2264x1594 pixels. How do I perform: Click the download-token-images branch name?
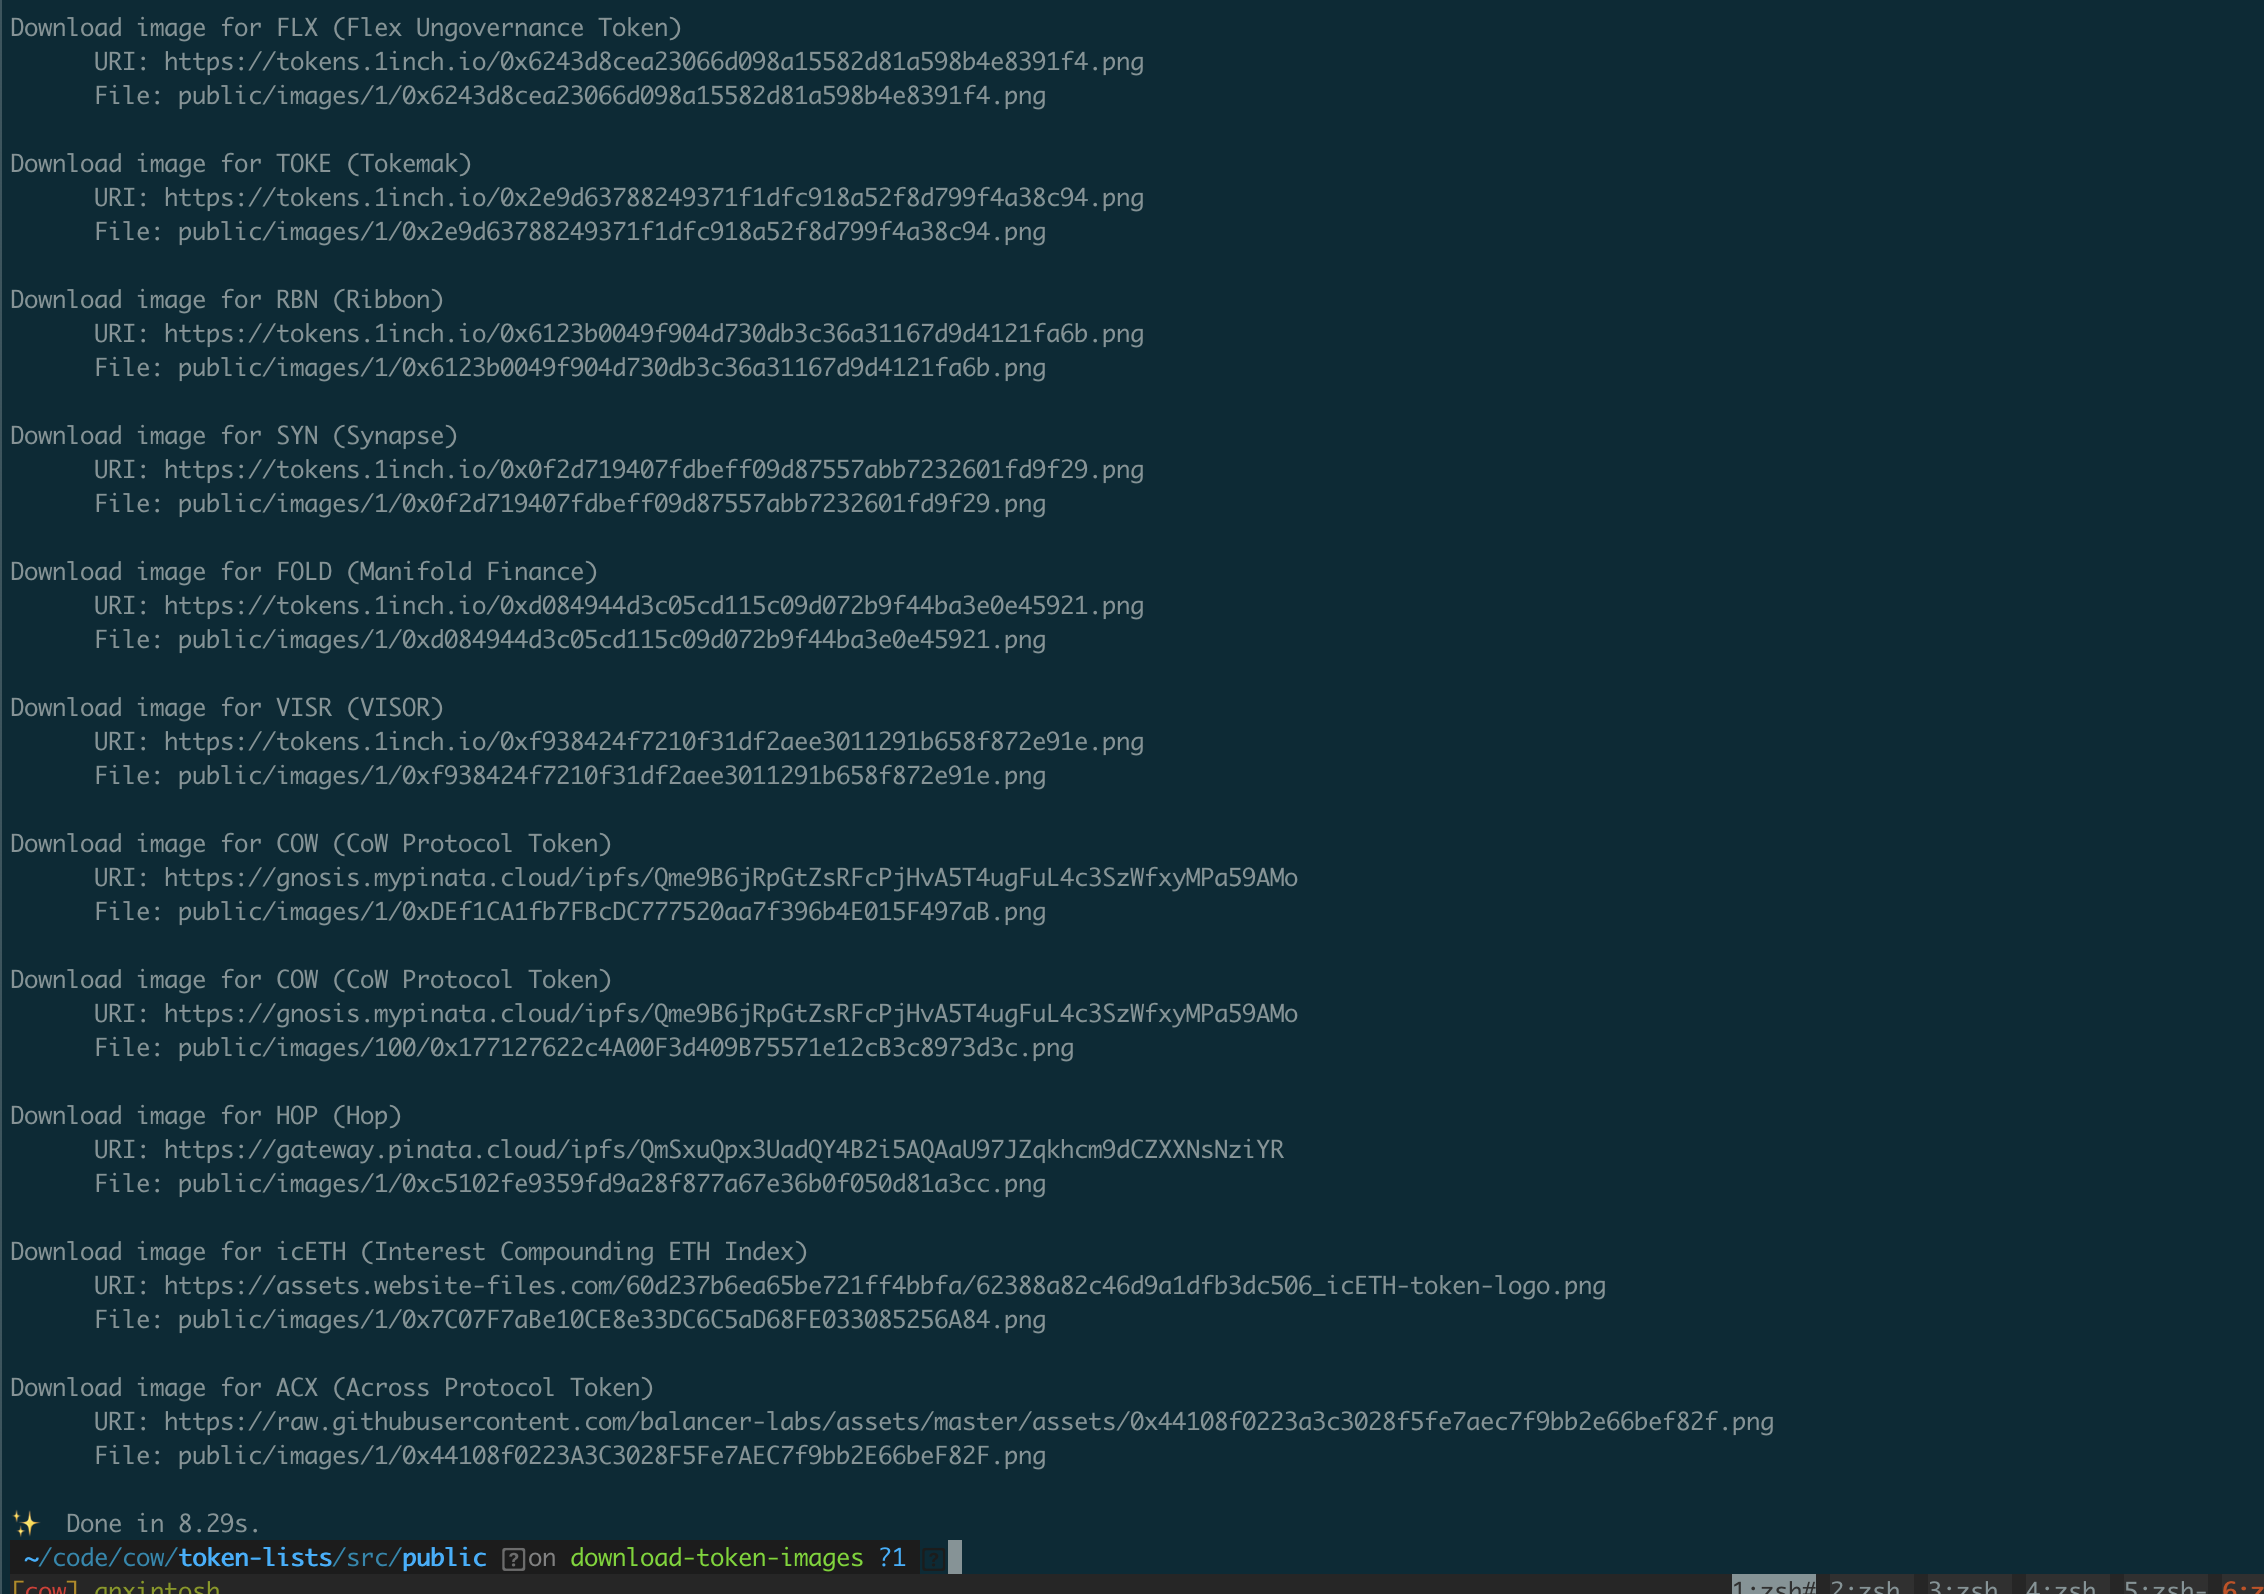point(716,1558)
